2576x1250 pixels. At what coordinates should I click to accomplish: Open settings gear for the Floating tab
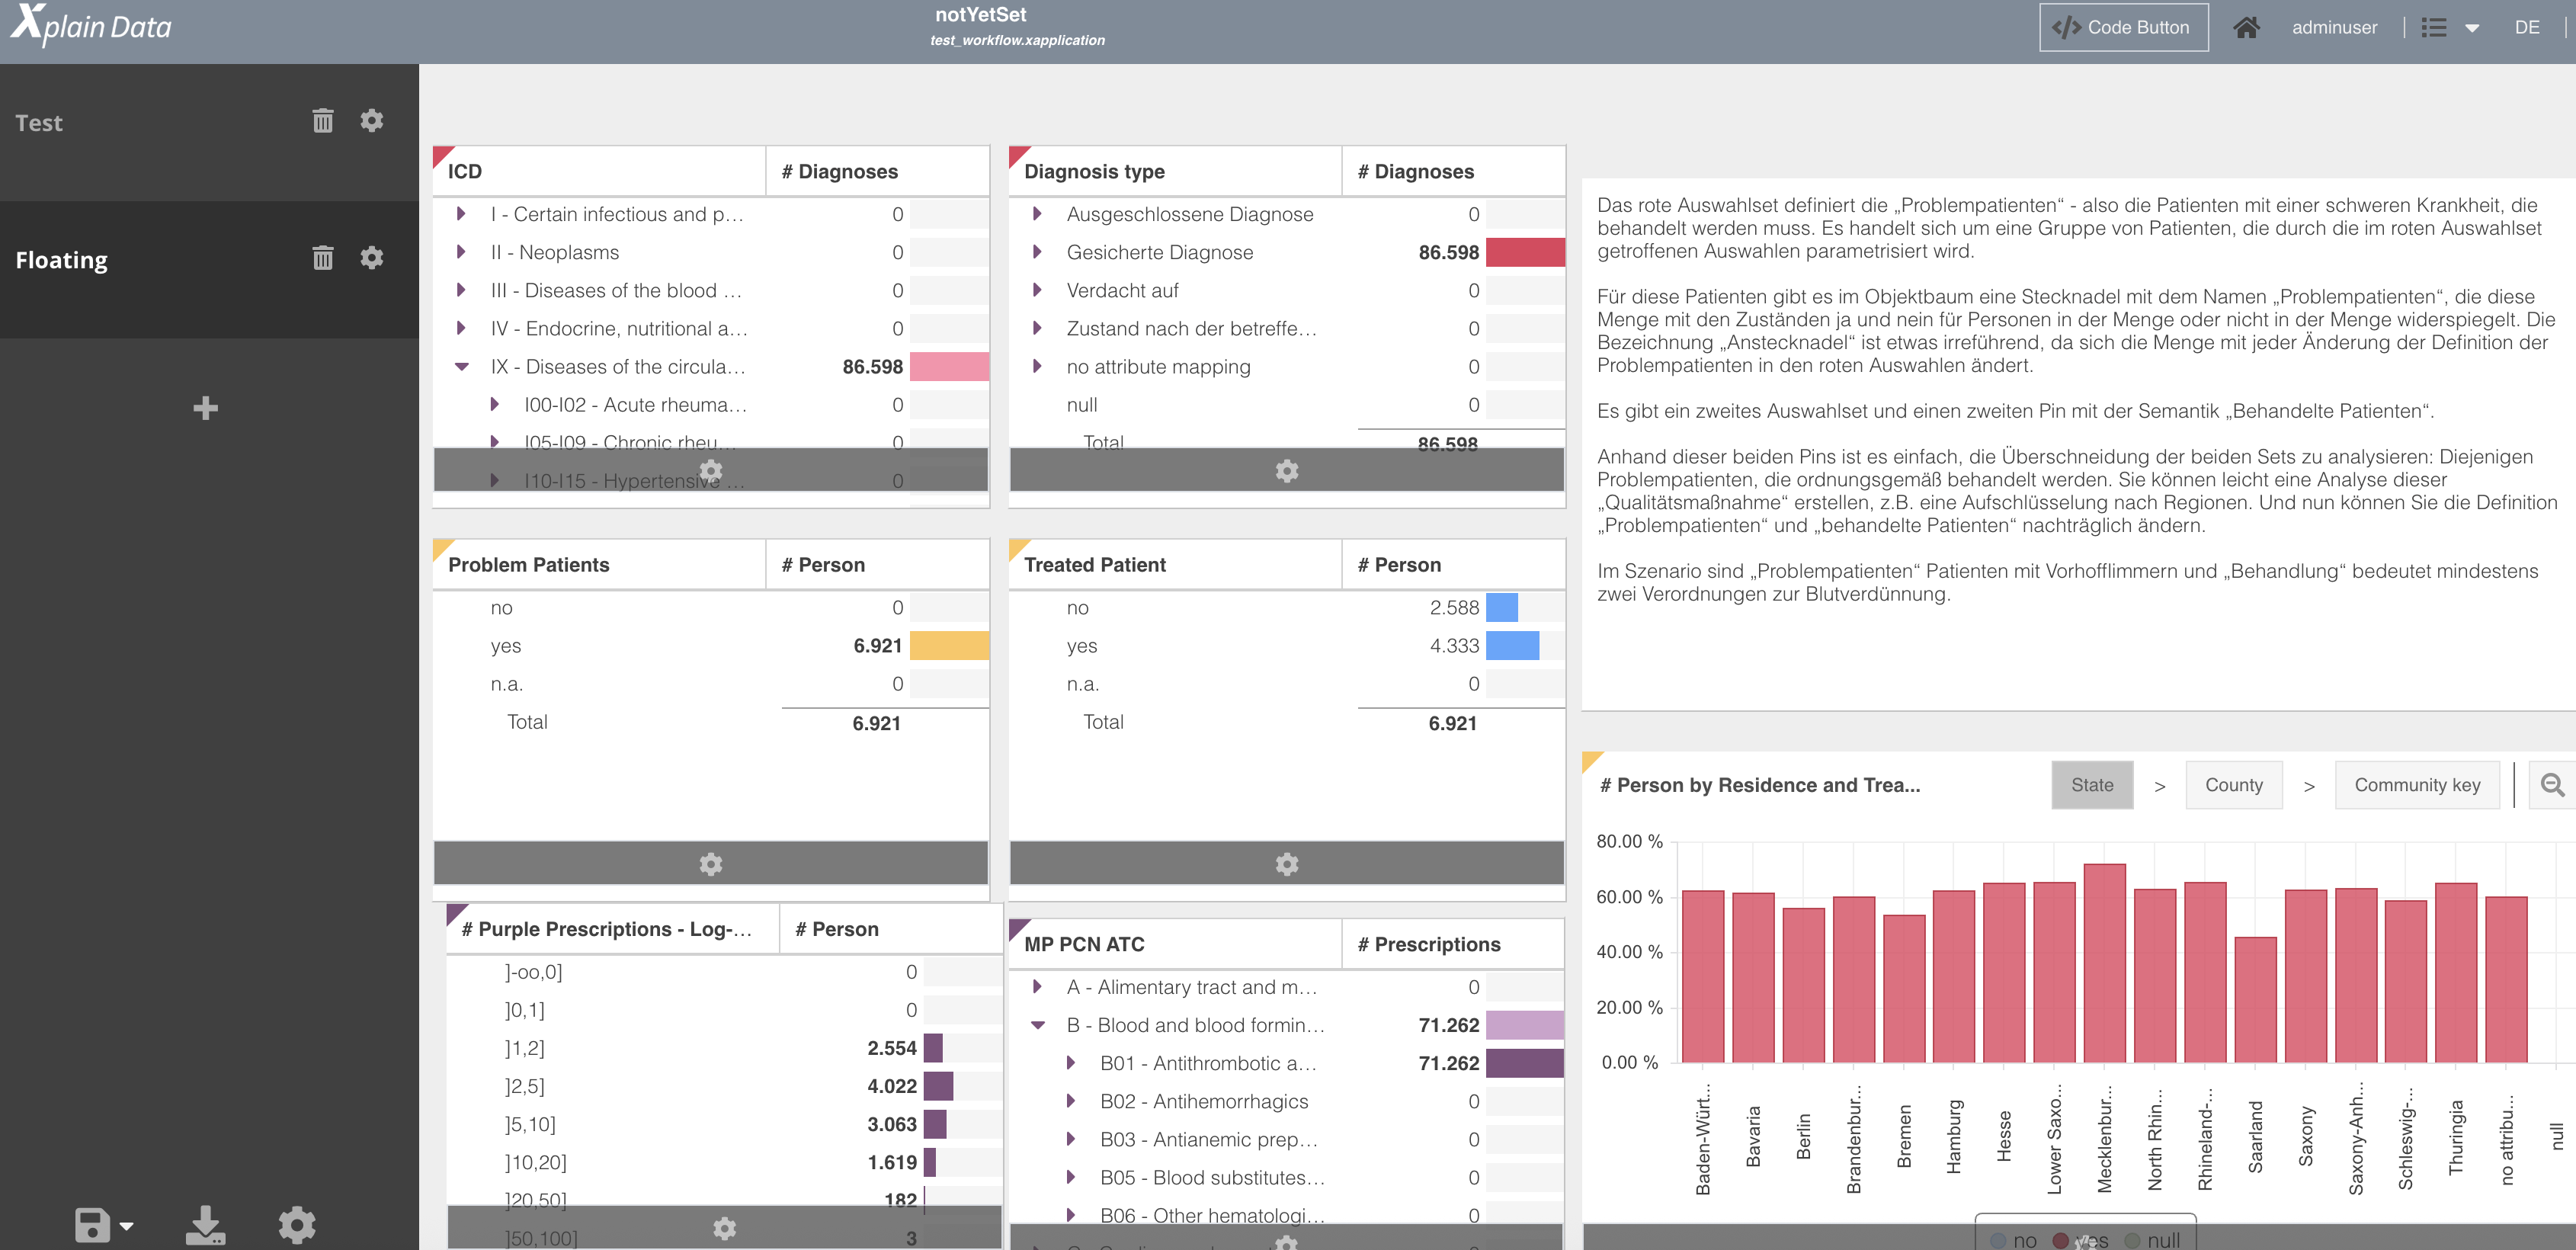coord(372,258)
